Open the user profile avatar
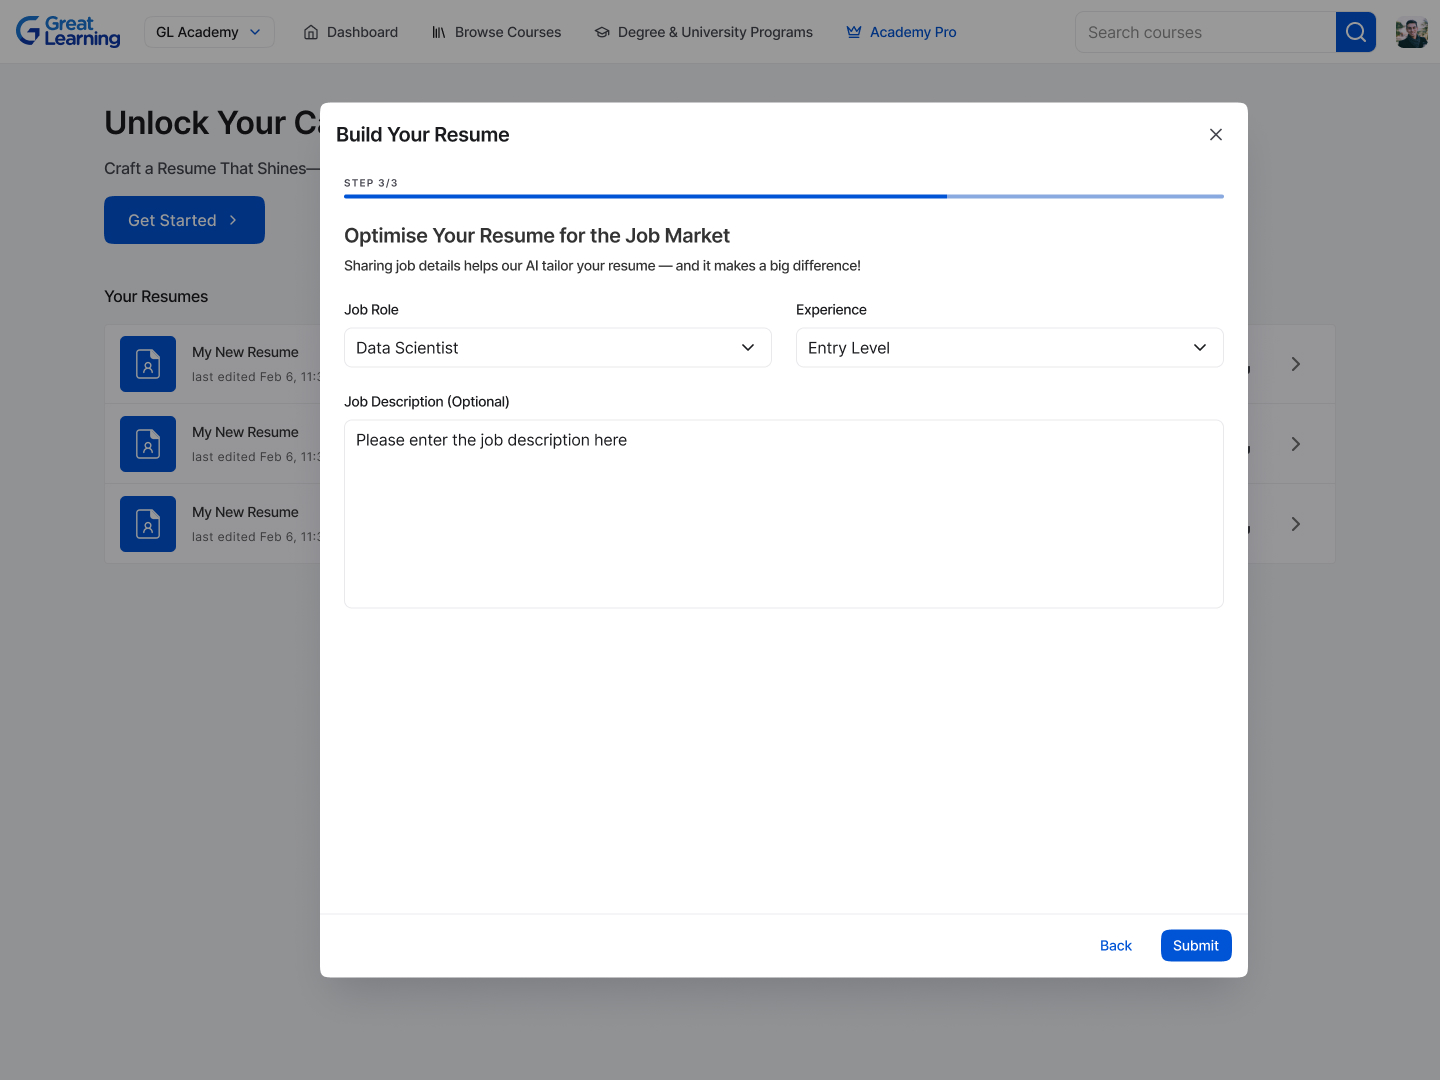 click(1411, 32)
